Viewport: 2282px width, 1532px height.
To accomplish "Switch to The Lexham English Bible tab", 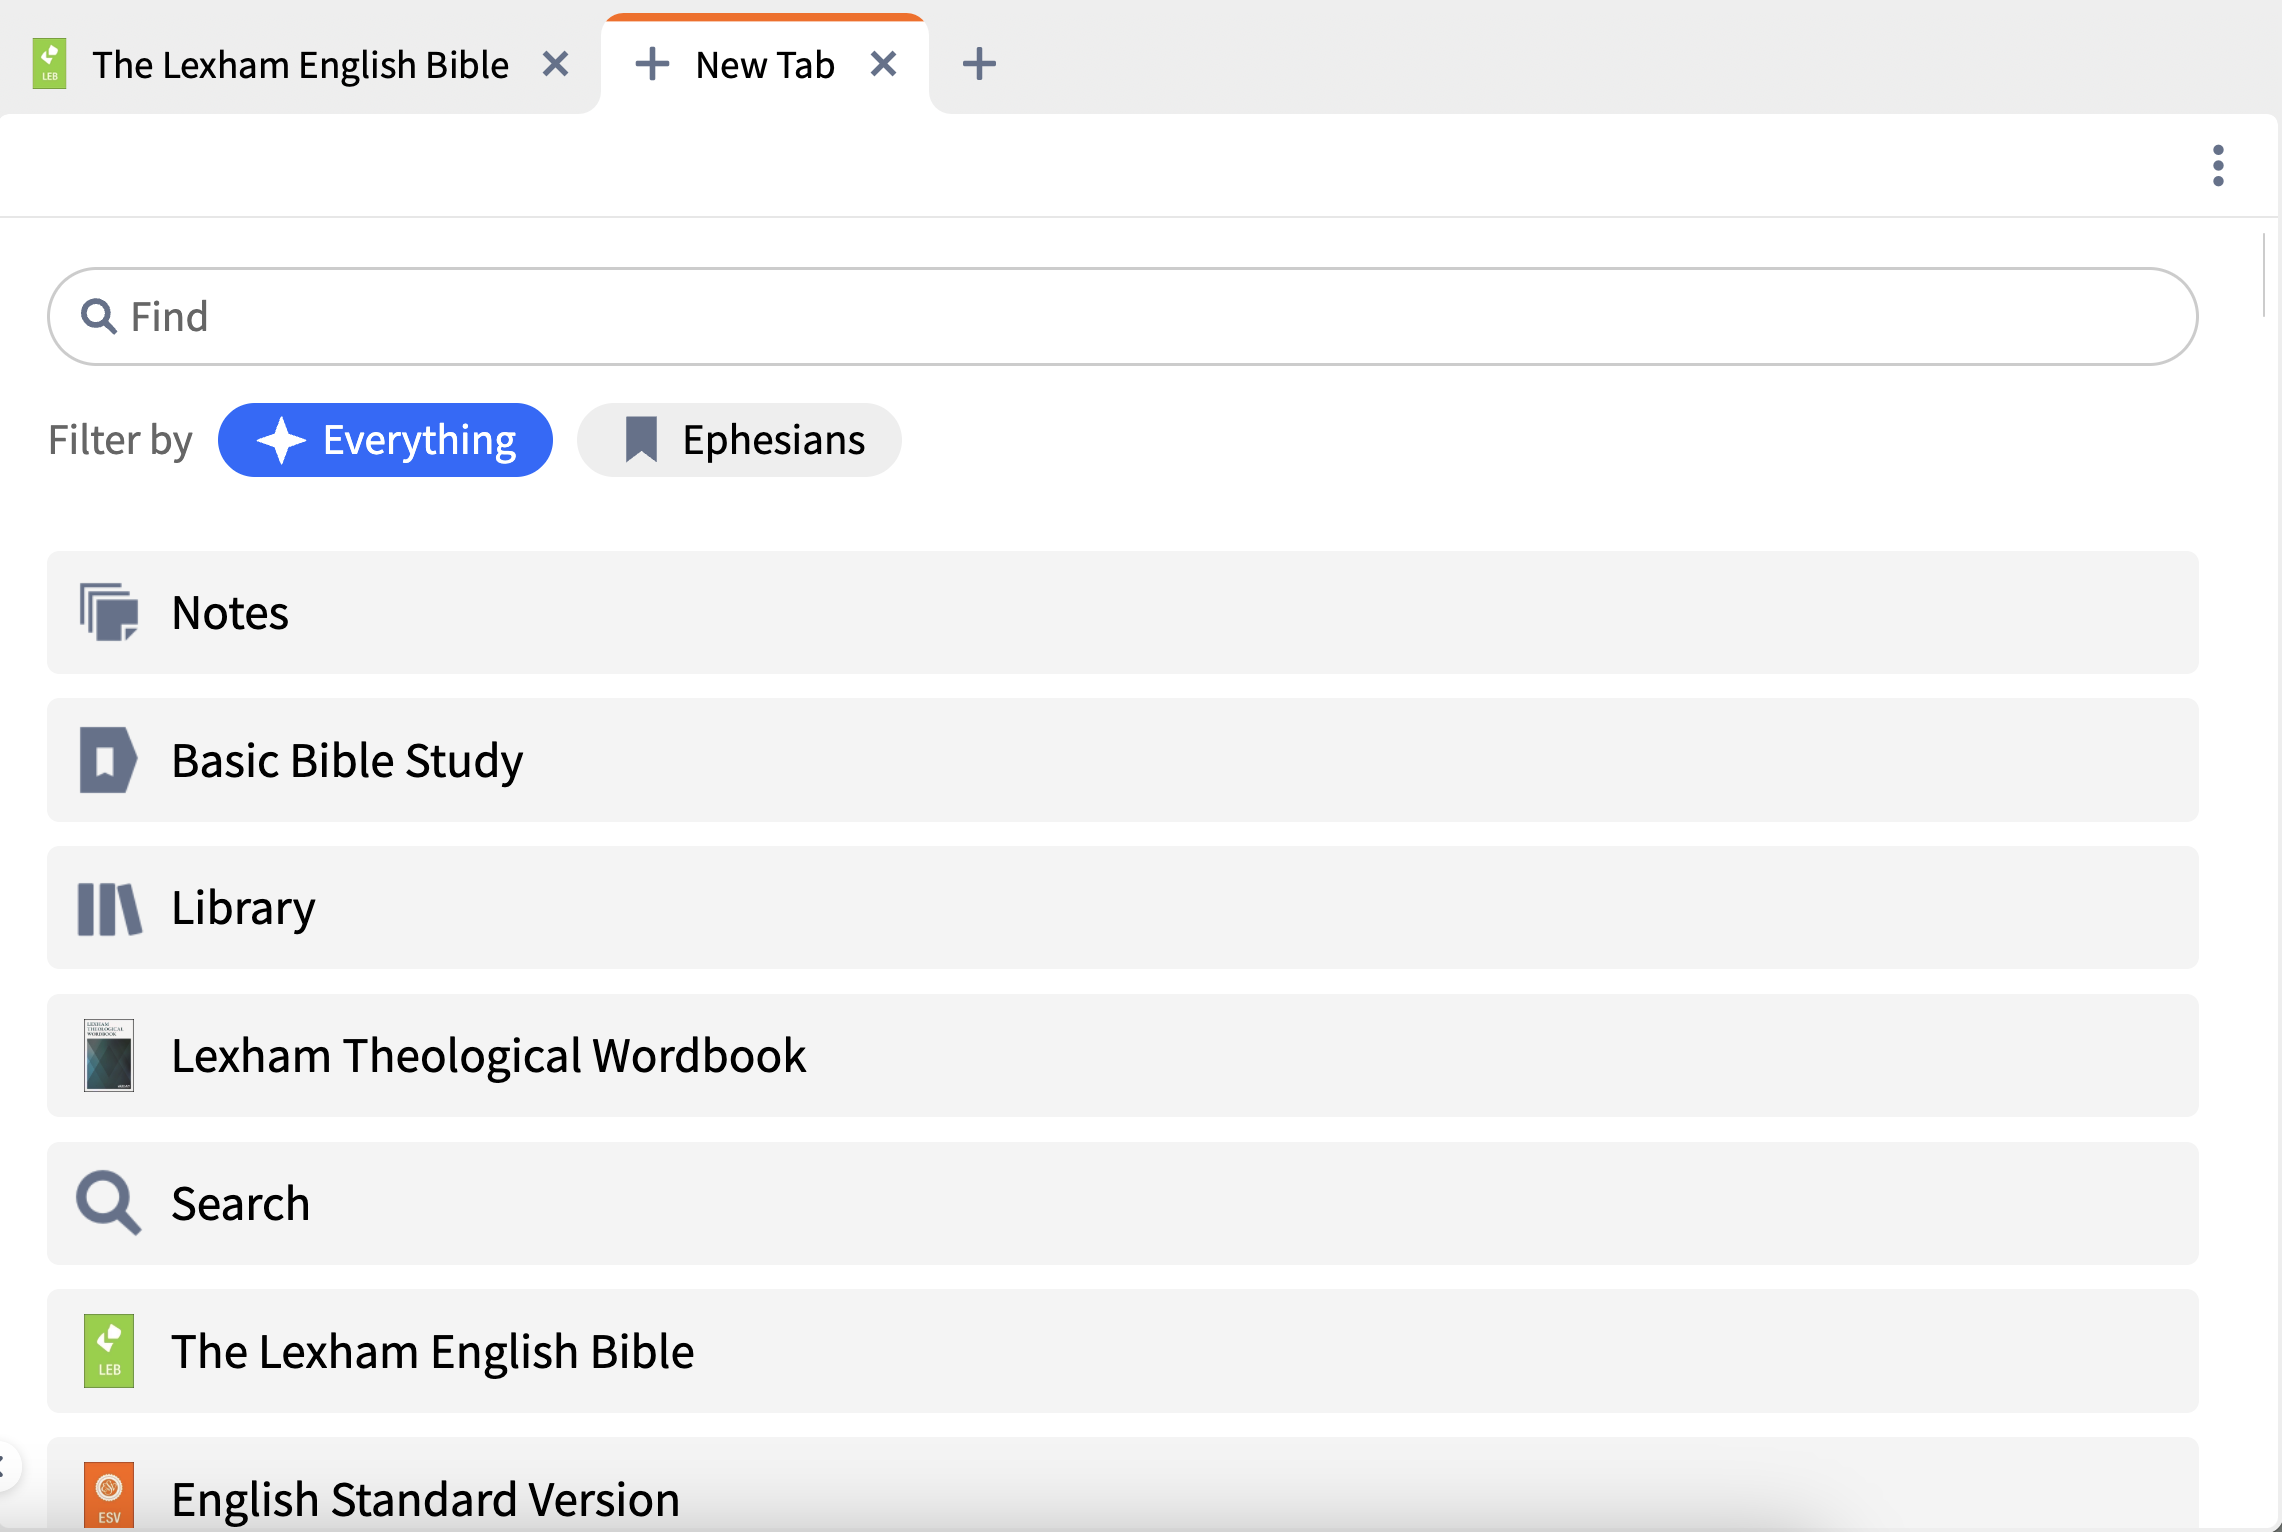I will 300,65.
